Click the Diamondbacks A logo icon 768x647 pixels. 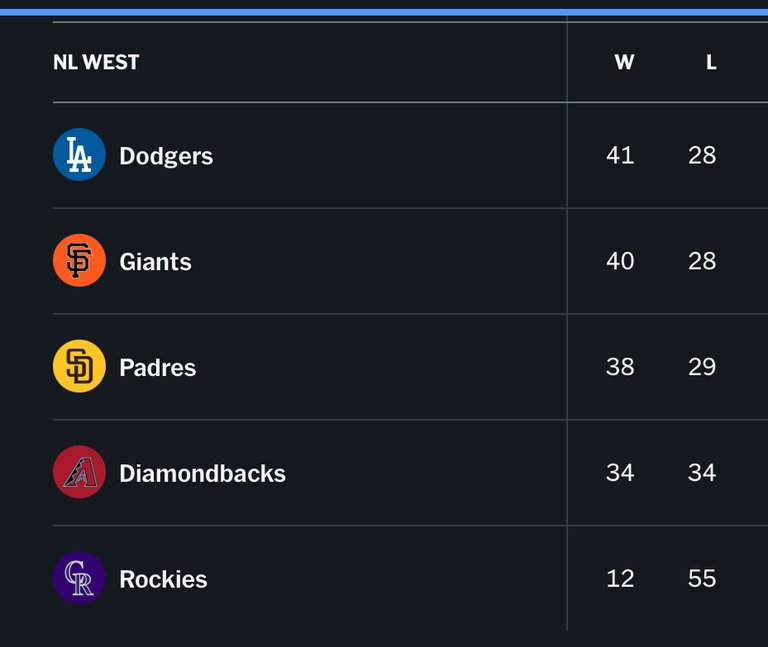pyautogui.click(x=79, y=472)
